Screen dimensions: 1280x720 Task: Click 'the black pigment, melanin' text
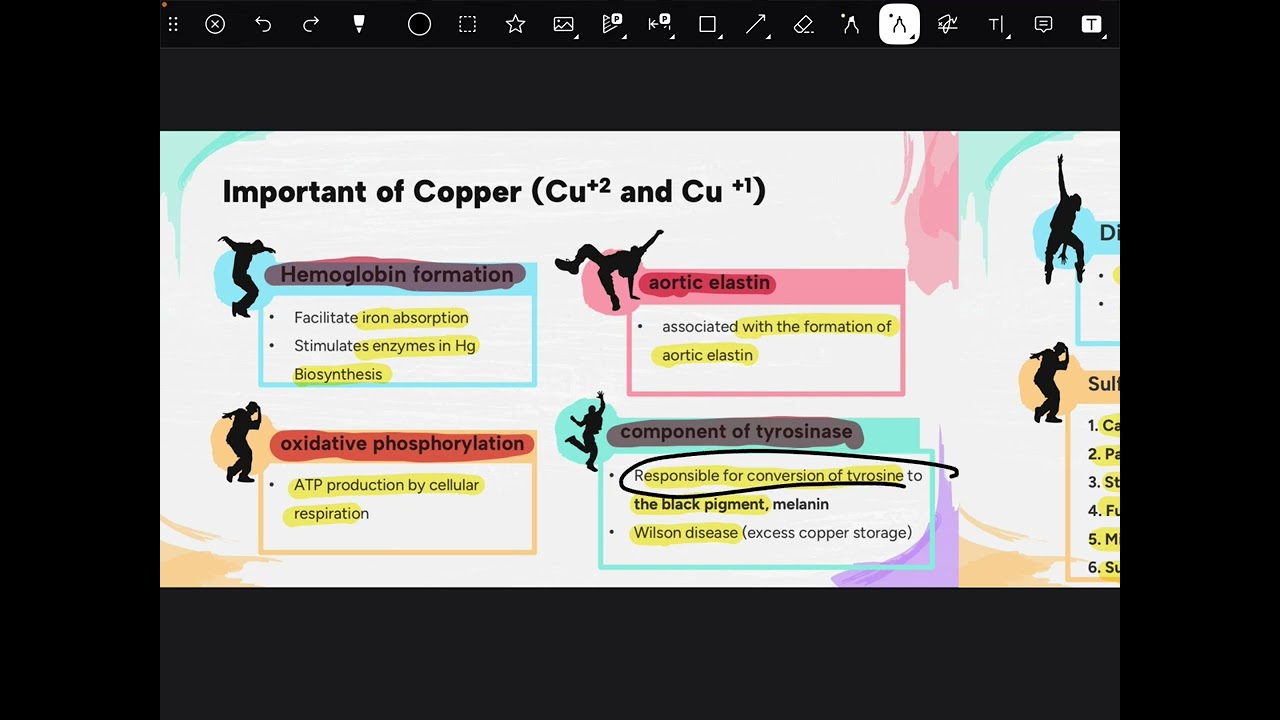[x=731, y=504]
